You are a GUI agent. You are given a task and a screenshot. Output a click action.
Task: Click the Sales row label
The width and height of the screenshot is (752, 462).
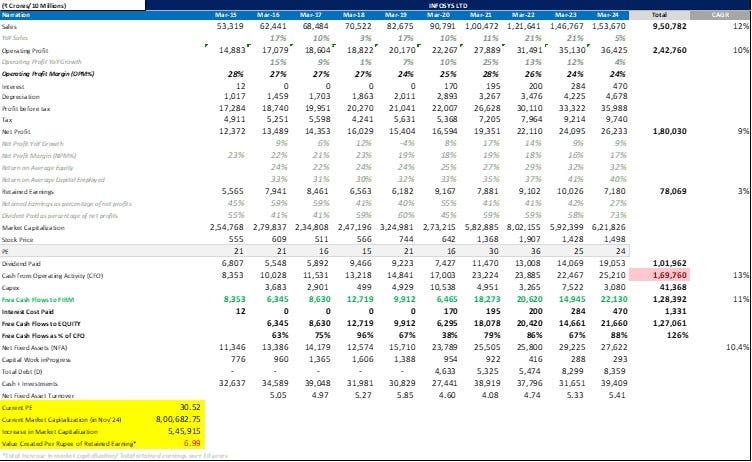pyautogui.click(x=9, y=27)
